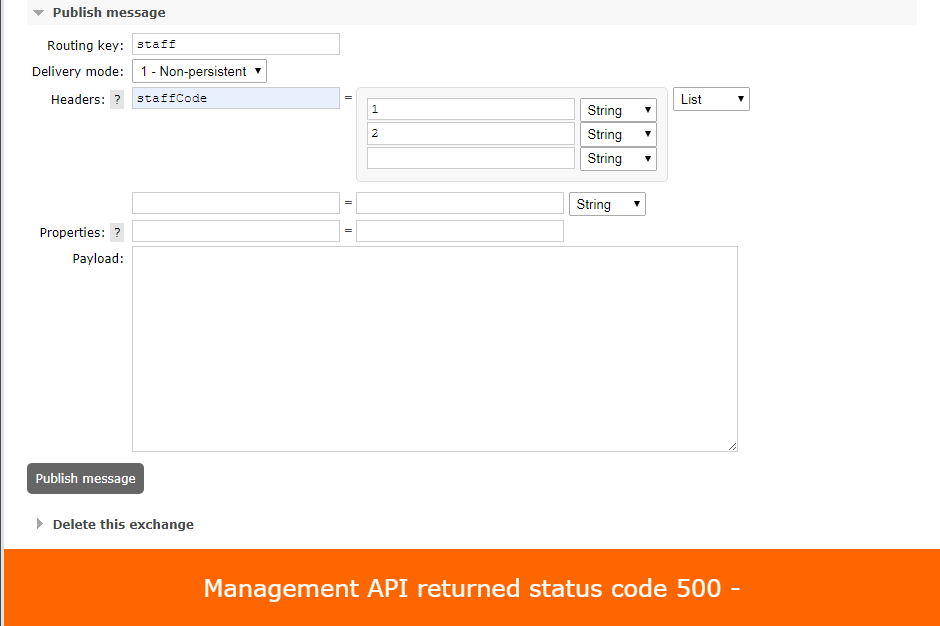Click list value field containing 2
The image size is (940, 626).
tap(471, 134)
